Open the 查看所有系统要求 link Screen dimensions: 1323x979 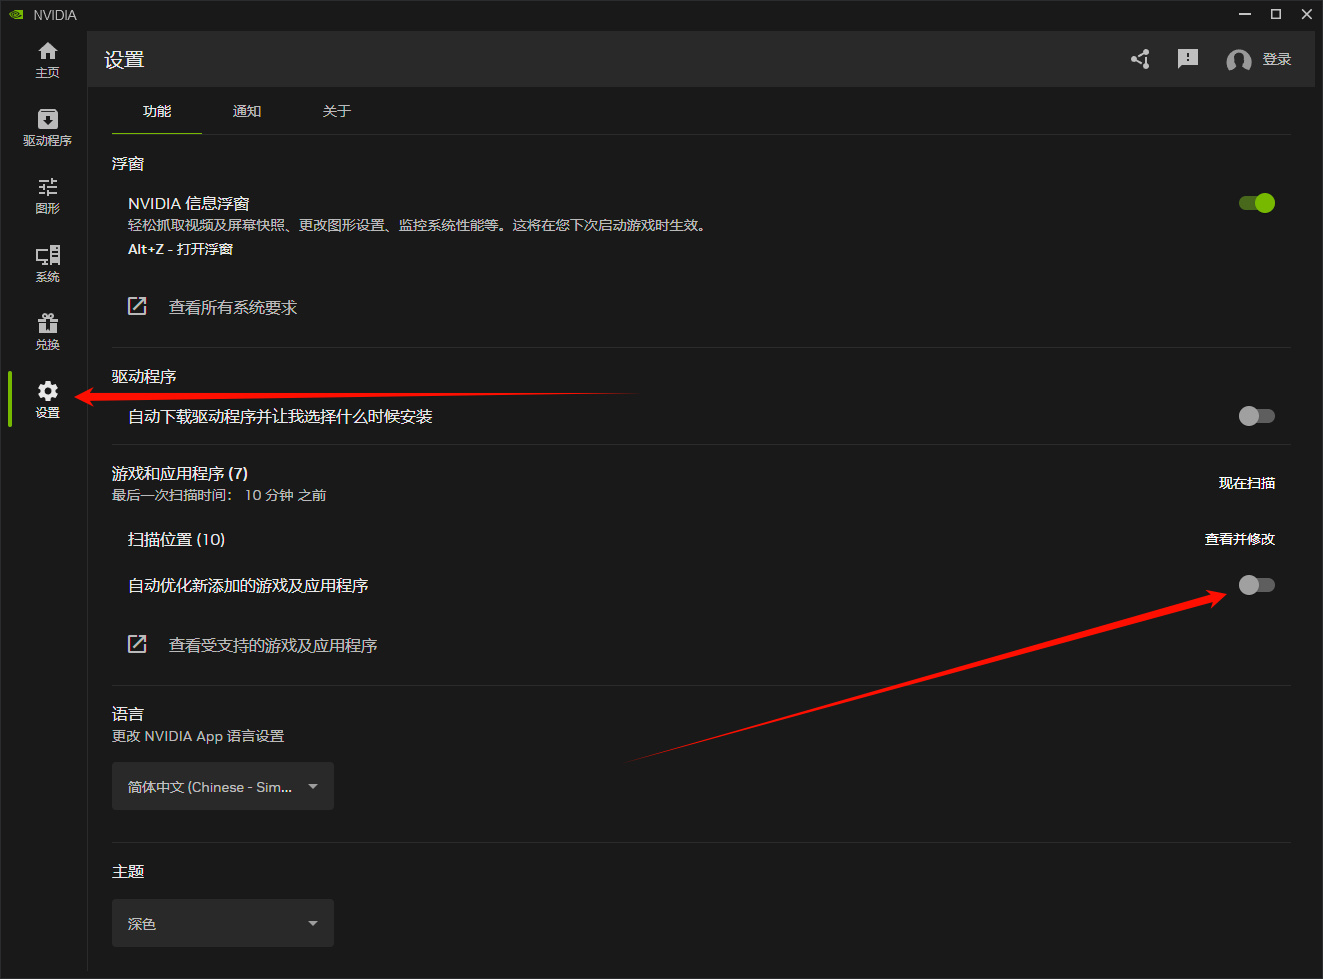[233, 308]
